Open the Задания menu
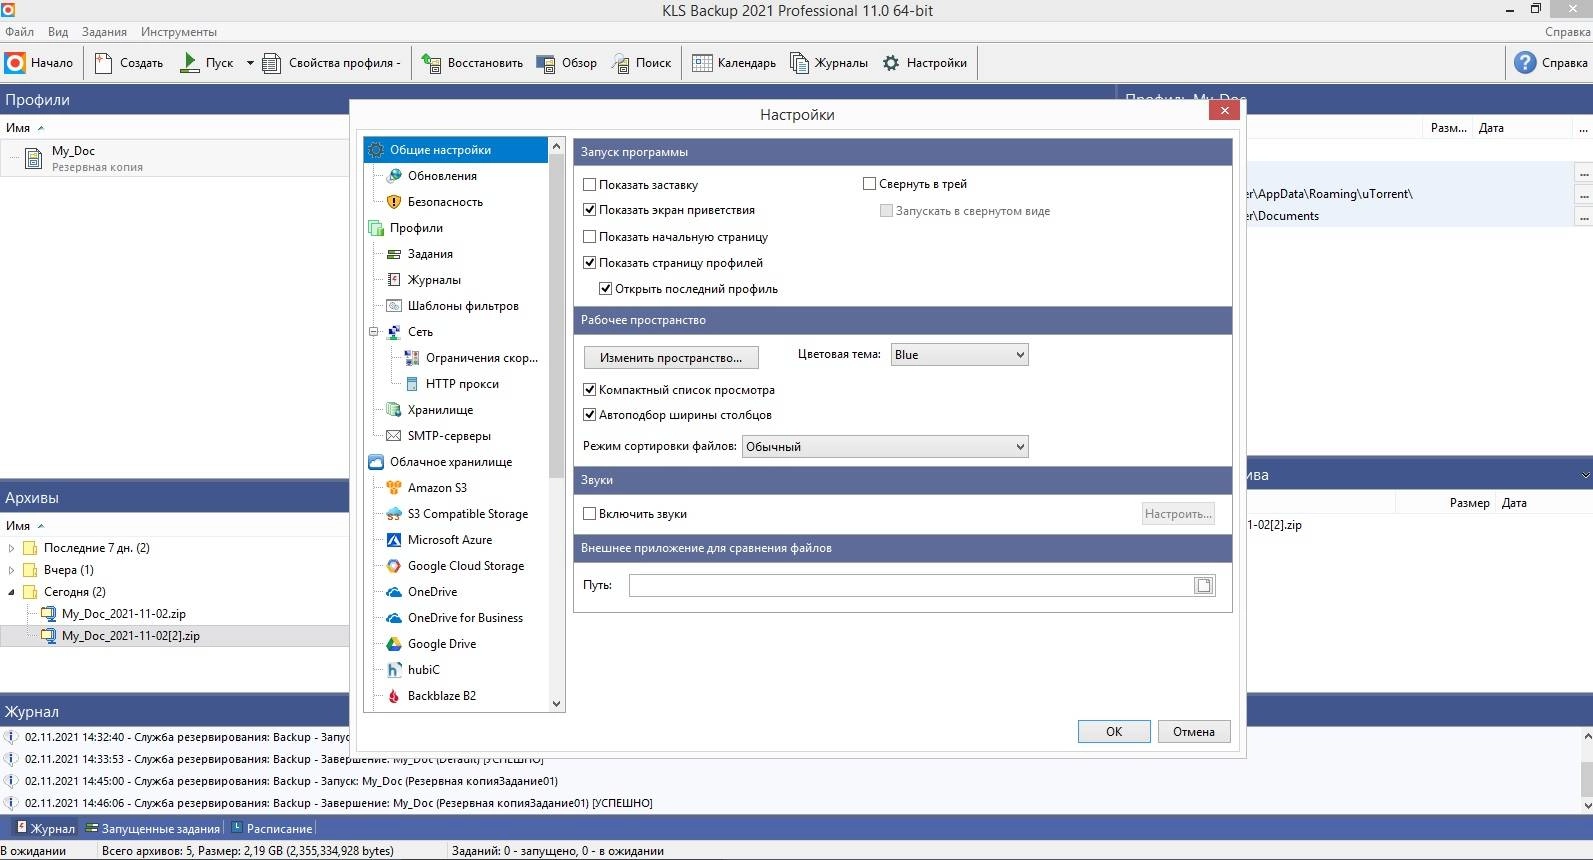Screen dimensions: 1593x860 pyautogui.click(x=104, y=32)
